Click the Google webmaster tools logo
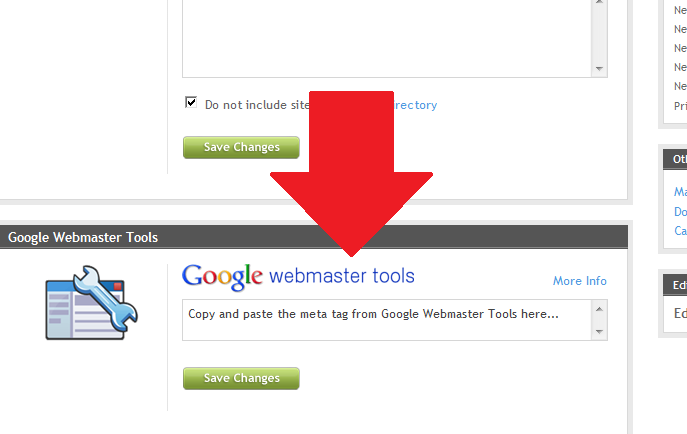This screenshot has width=687, height=434. [x=298, y=277]
